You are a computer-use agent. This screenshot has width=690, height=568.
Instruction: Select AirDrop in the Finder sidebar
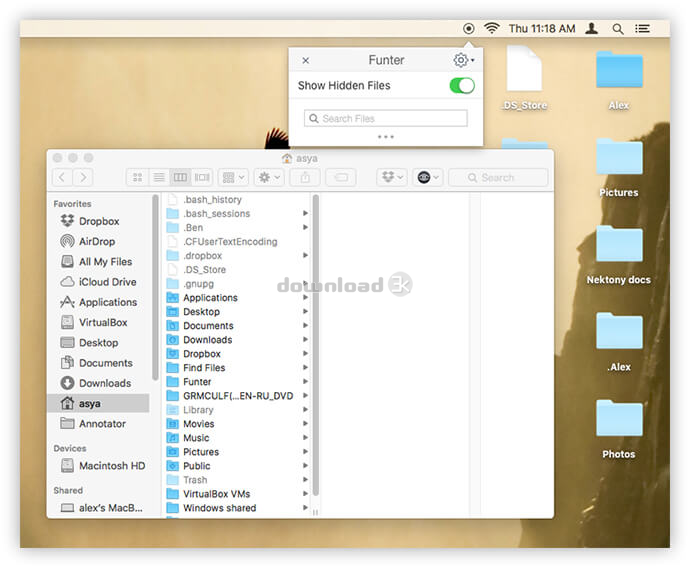(x=96, y=242)
